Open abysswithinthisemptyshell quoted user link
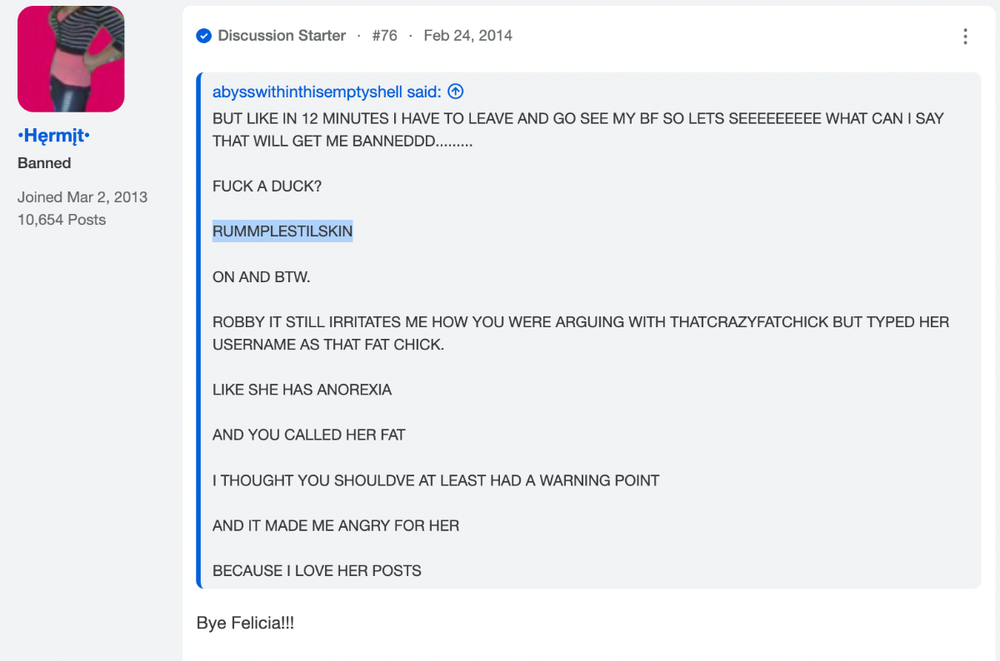The width and height of the screenshot is (1000, 661). tap(327, 92)
